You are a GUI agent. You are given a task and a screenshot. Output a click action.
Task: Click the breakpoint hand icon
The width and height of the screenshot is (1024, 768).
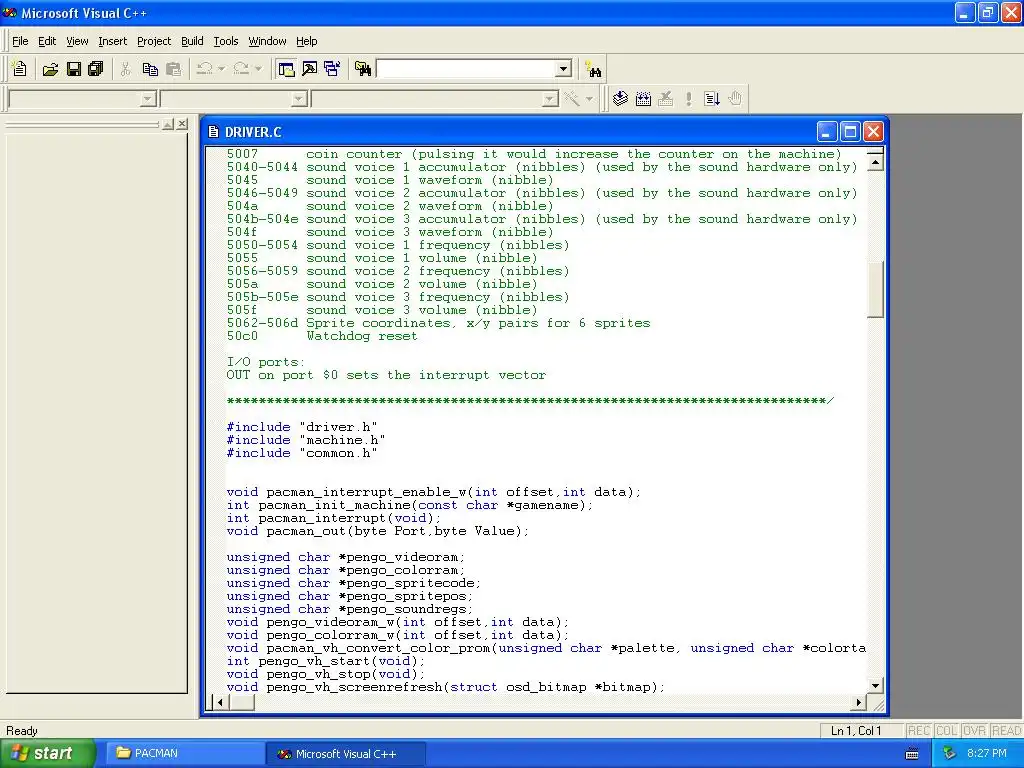(x=735, y=99)
